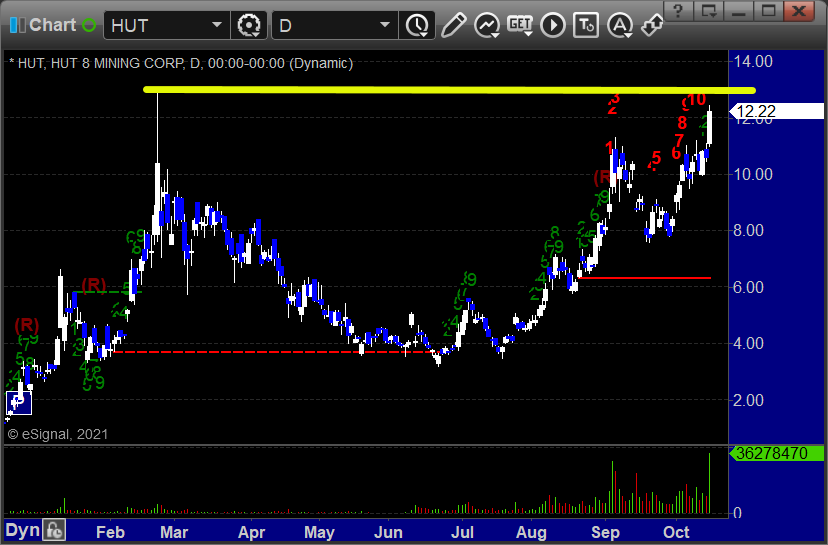
Task: Click the 8.00 price axis label
Action: (x=749, y=230)
